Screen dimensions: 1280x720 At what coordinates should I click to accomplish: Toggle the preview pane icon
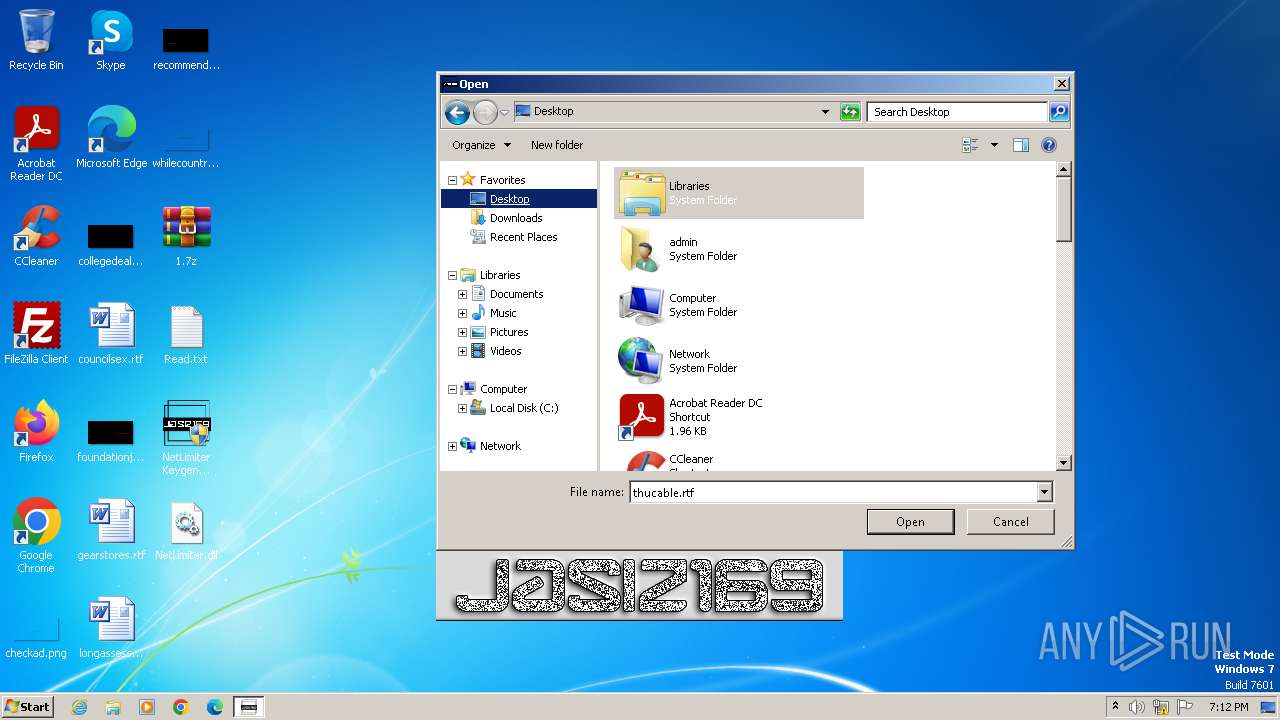pyautogui.click(x=1021, y=145)
